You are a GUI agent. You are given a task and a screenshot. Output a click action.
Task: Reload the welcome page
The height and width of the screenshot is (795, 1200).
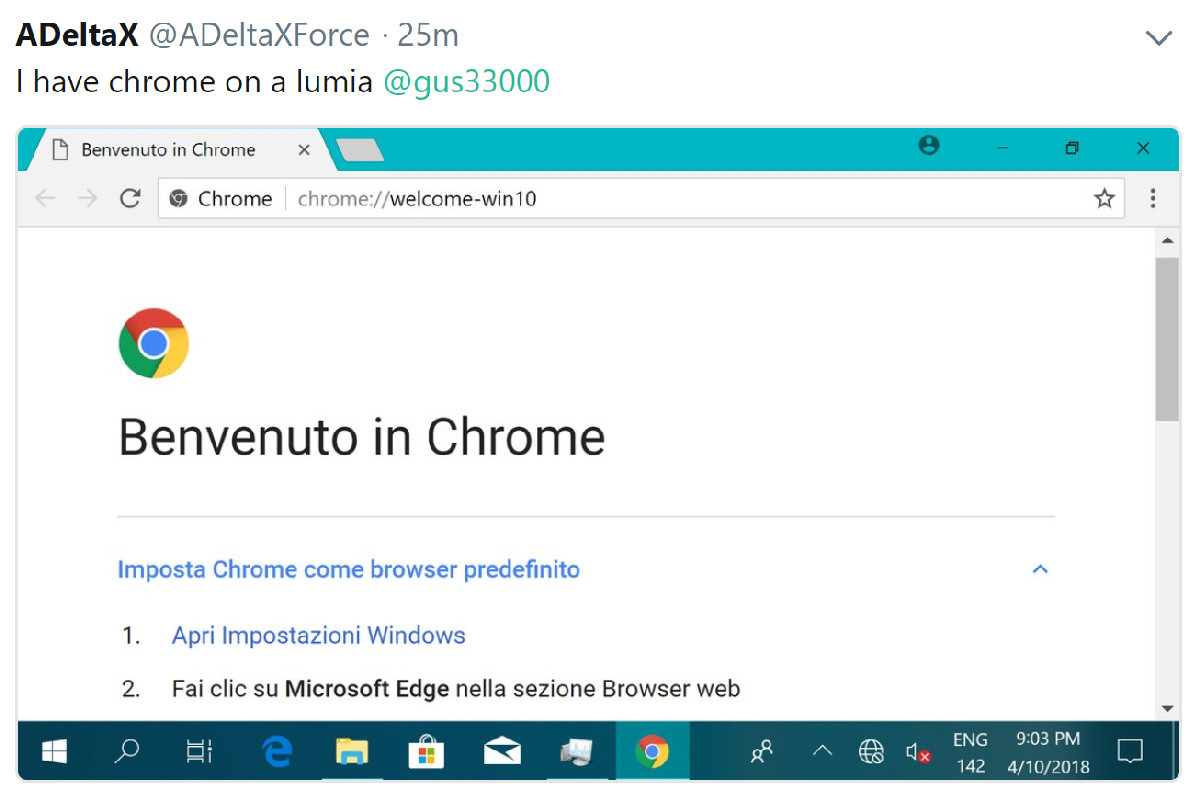coord(130,198)
